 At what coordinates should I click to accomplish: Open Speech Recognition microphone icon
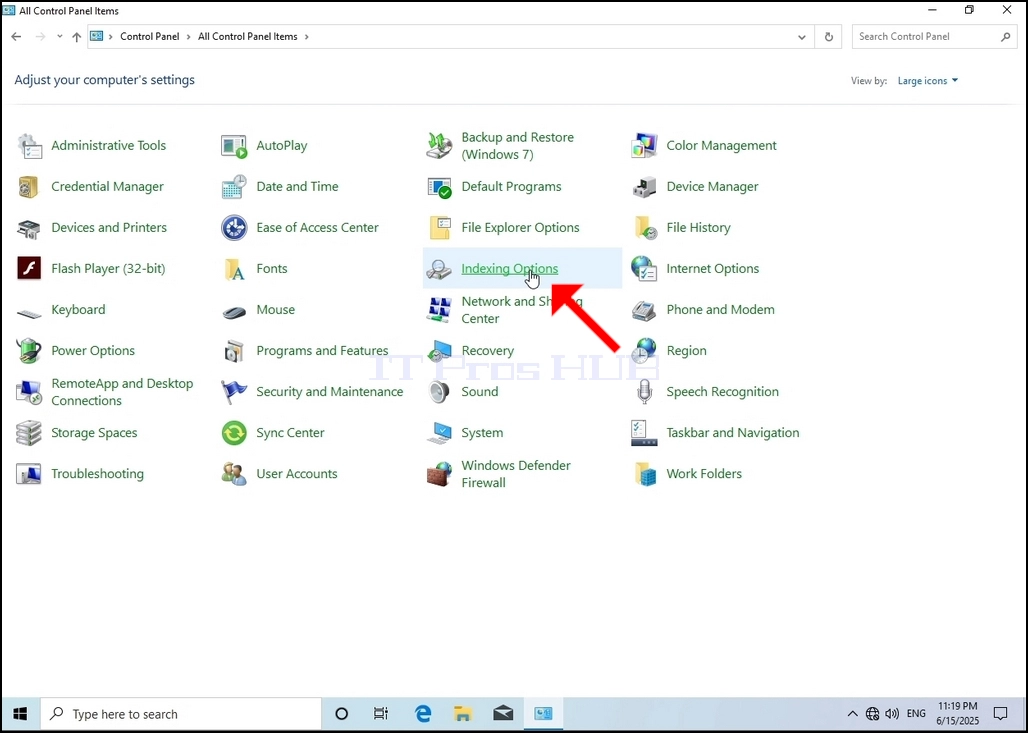644,391
